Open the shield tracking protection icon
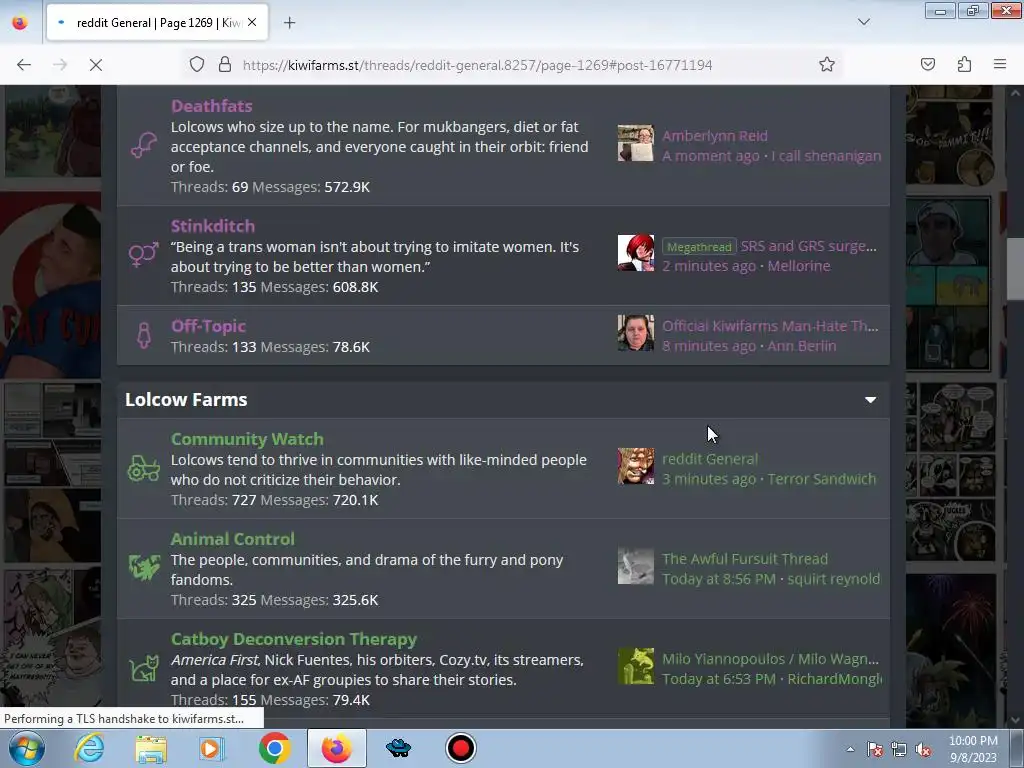This screenshot has width=1024, height=768. tap(197, 65)
